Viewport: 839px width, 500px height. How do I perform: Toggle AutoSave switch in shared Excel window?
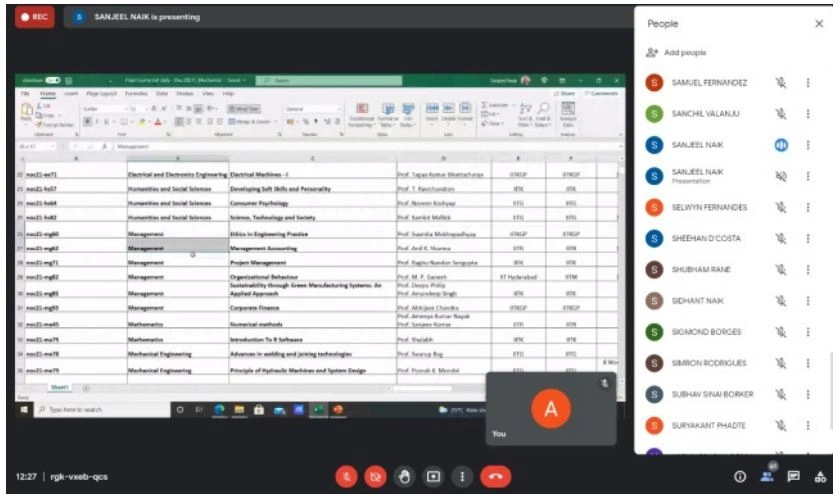[52, 80]
